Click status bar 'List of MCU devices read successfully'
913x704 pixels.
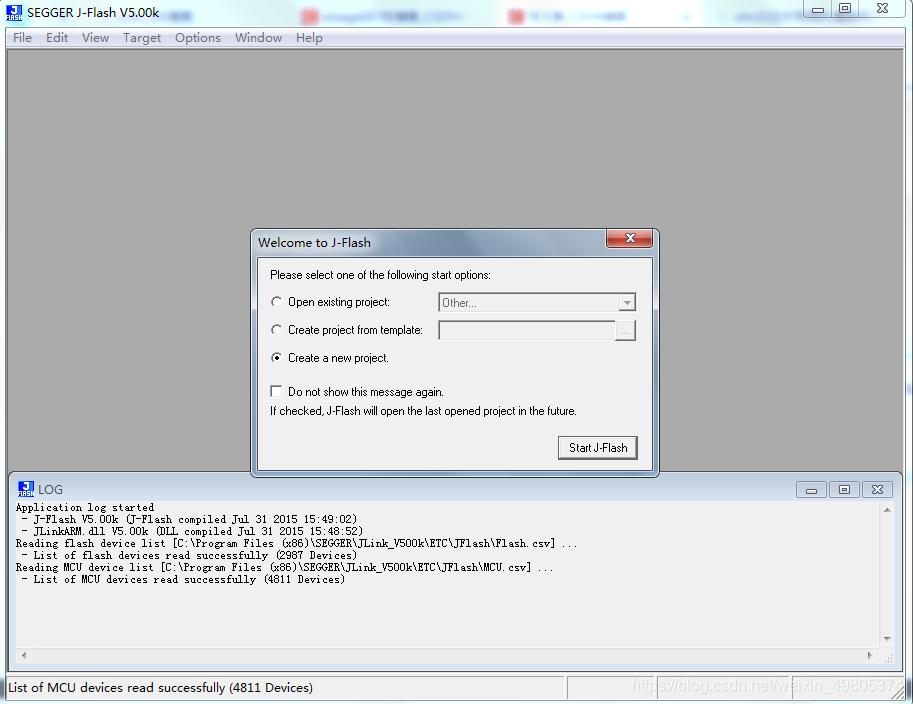click(x=161, y=688)
